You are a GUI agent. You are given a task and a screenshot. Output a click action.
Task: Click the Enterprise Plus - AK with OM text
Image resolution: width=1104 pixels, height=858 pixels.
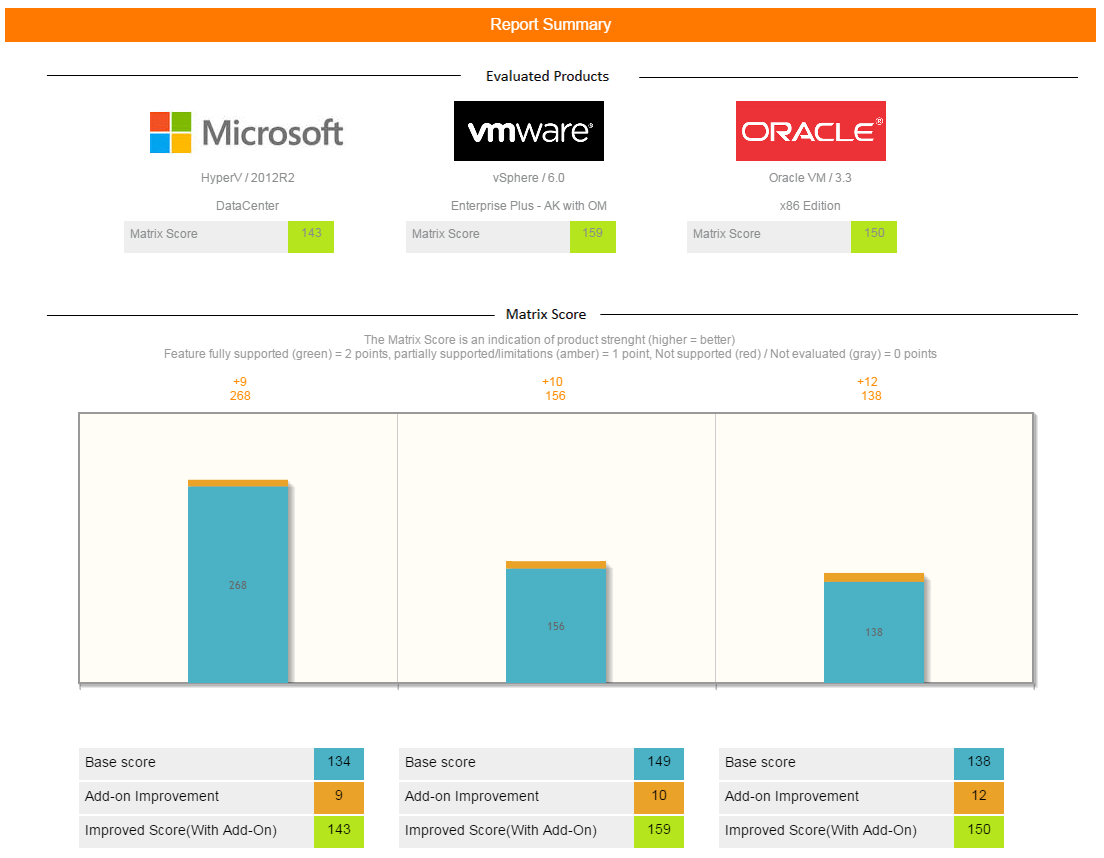click(x=529, y=206)
